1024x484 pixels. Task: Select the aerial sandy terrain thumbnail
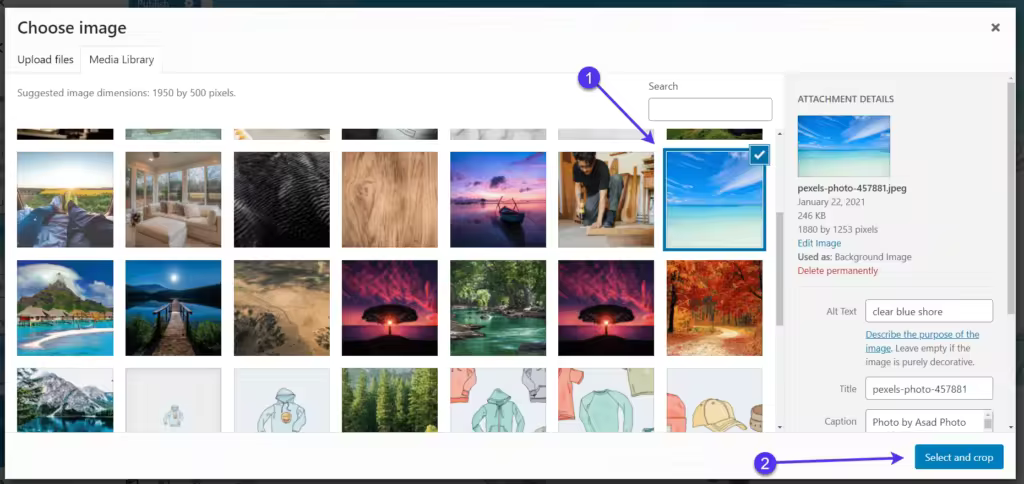(x=281, y=308)
